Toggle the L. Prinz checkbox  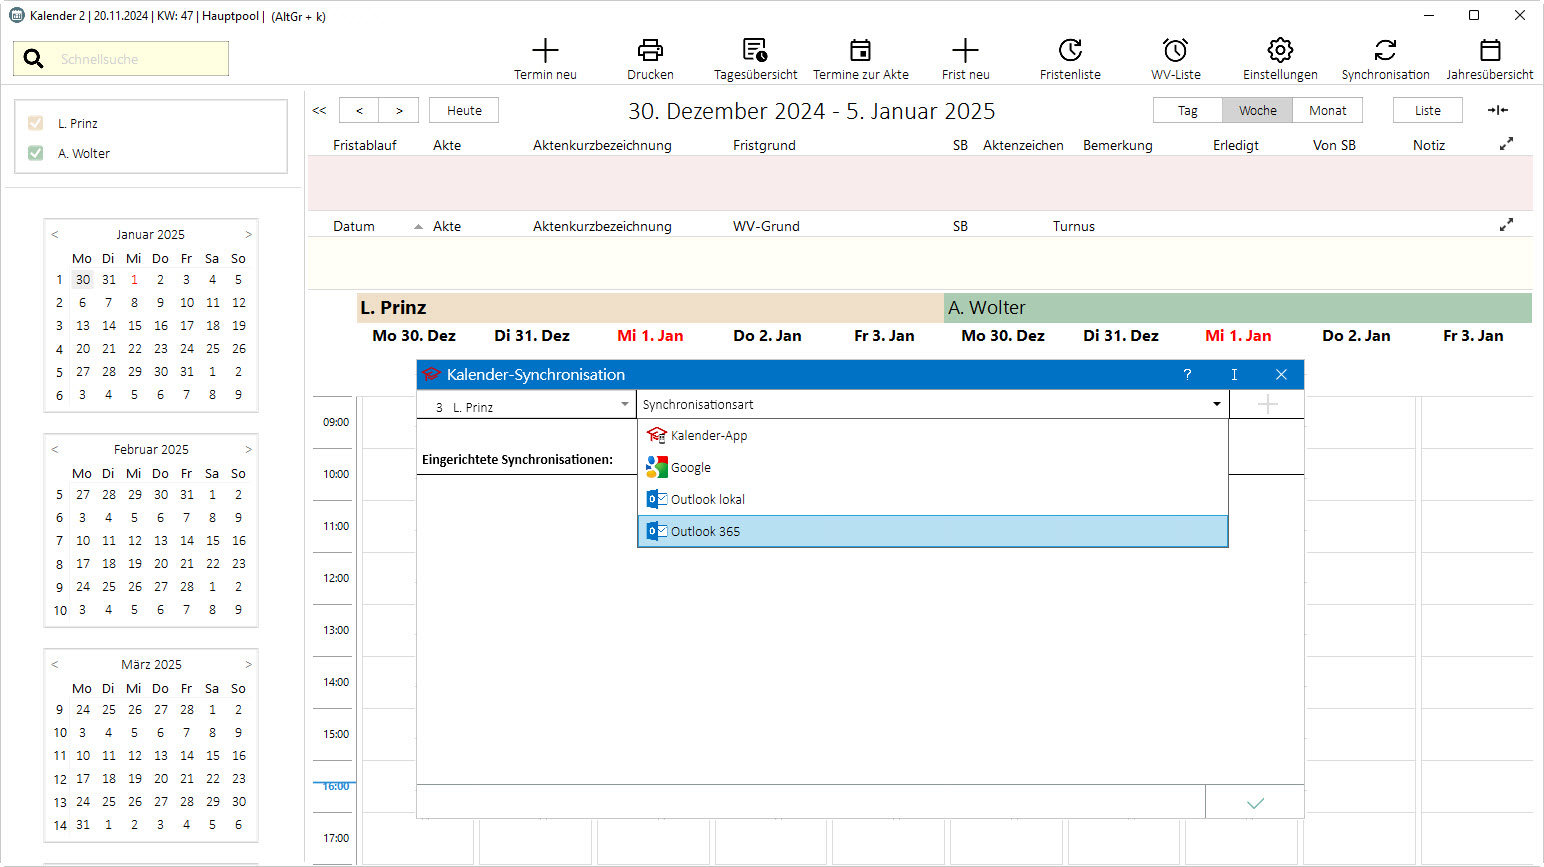[36, 123]
